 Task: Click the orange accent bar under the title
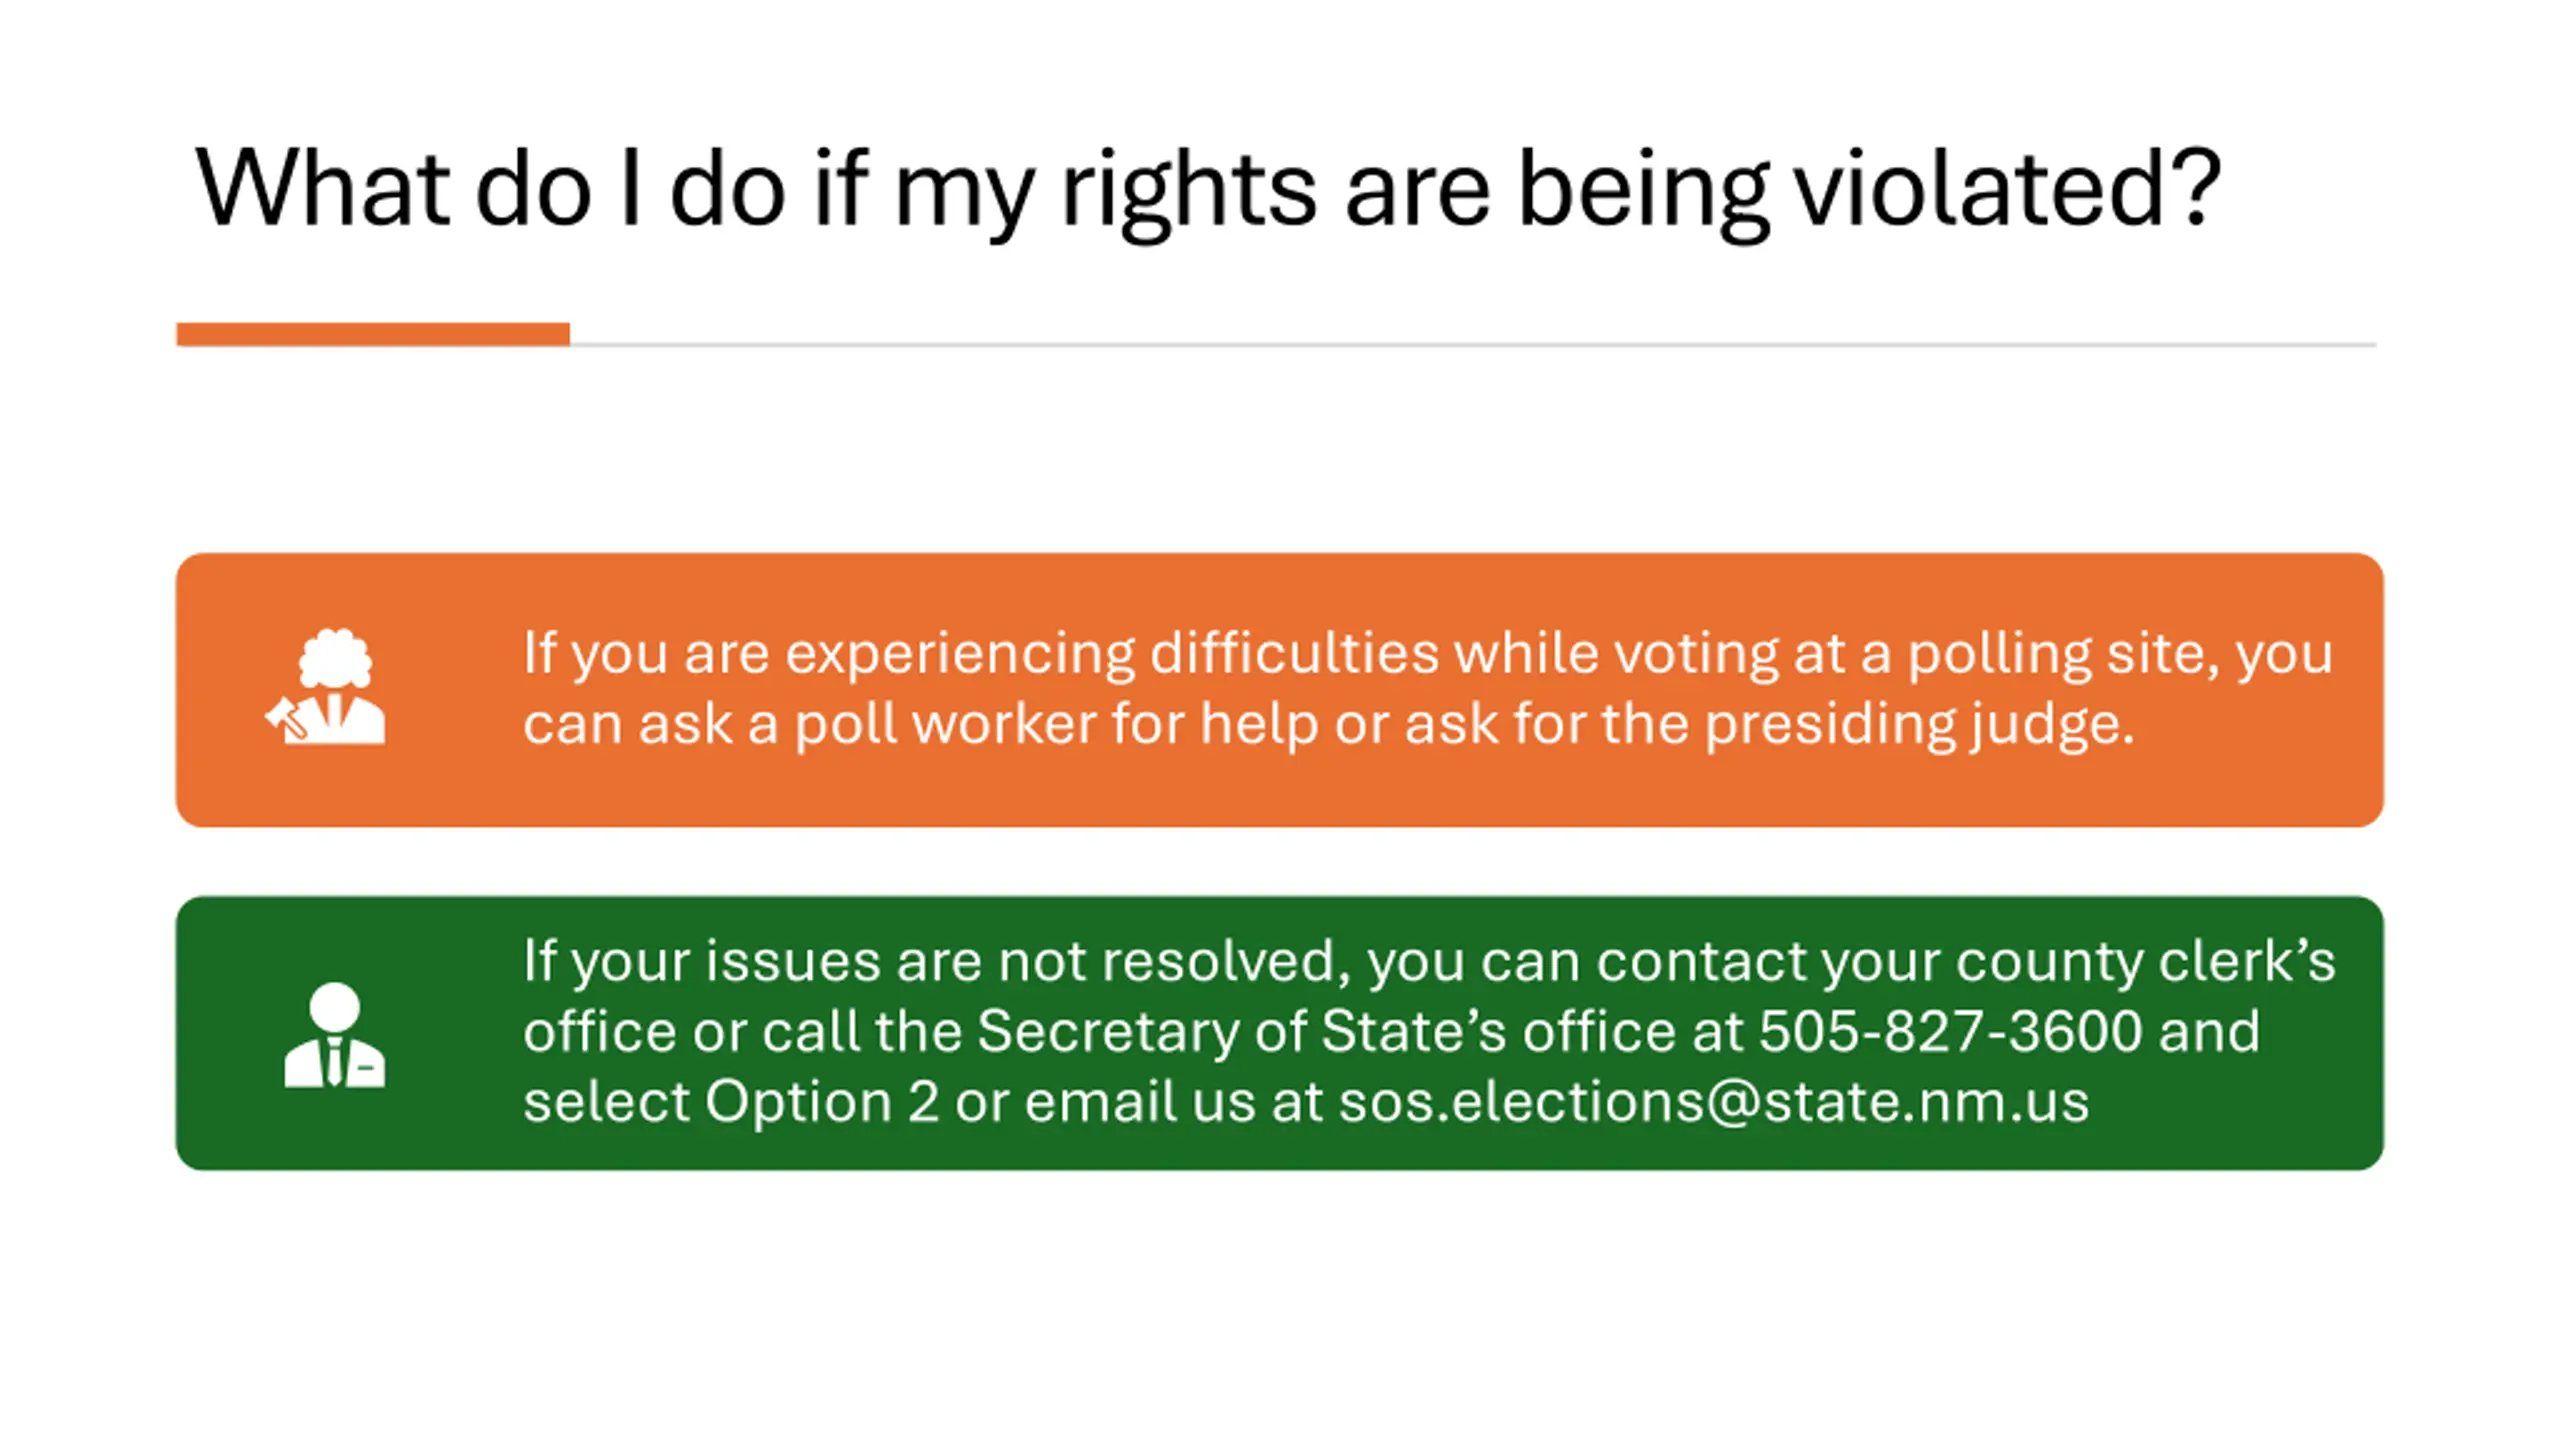coord(373,334)
